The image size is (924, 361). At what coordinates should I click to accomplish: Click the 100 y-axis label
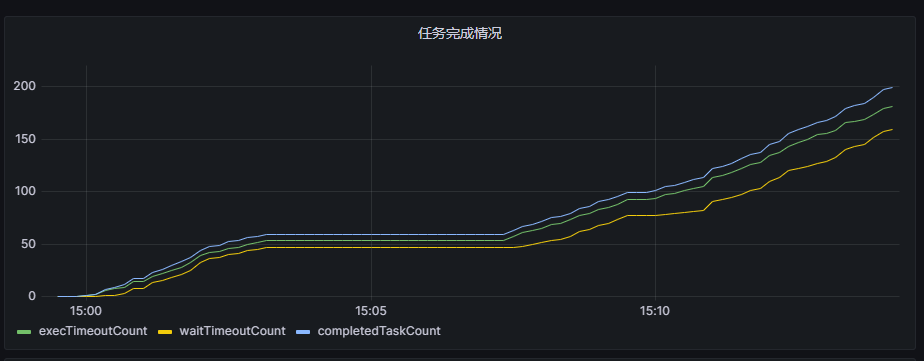(25, 191)
